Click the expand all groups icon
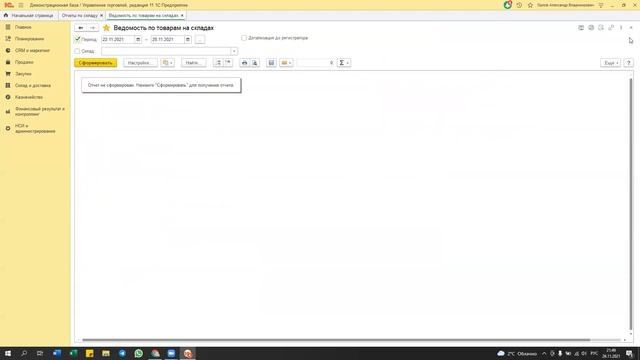This screenshot has height=360, width=640. coord(218,63)
